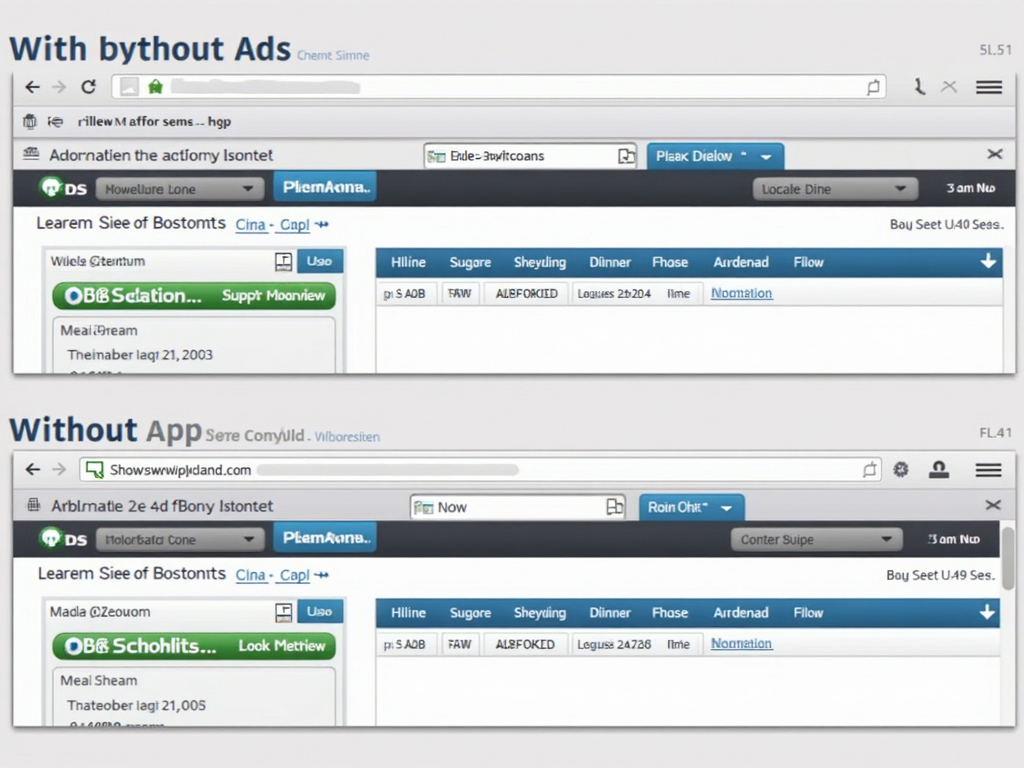Click back arrow in bottom browser

33,470
